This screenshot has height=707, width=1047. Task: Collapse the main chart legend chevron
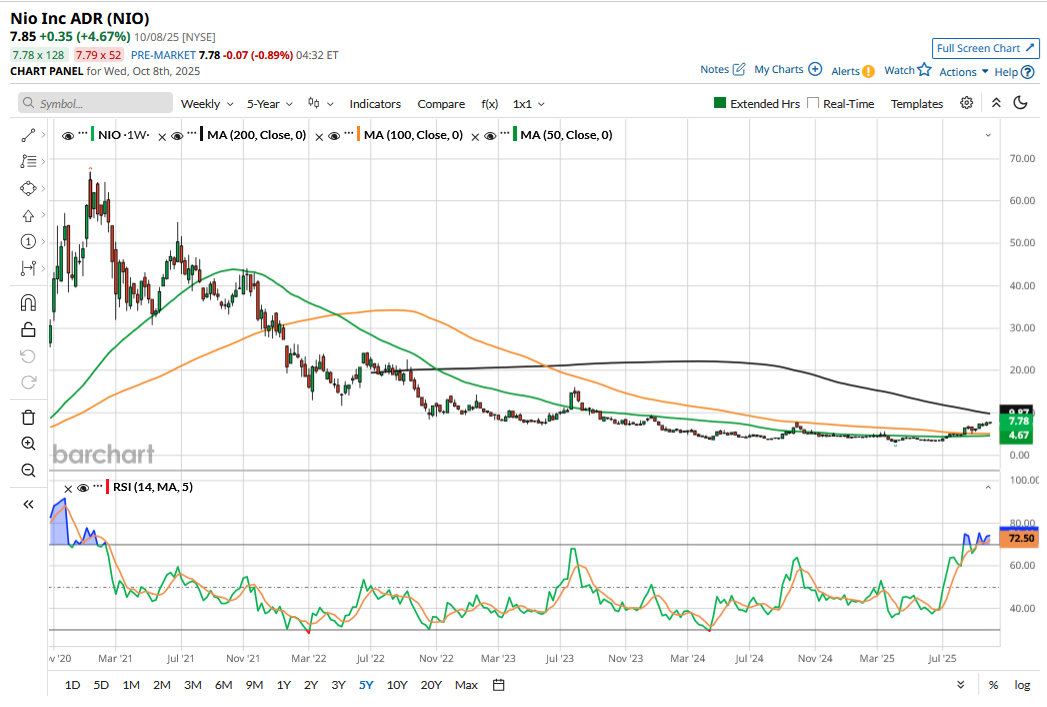(x=988, y=136)
